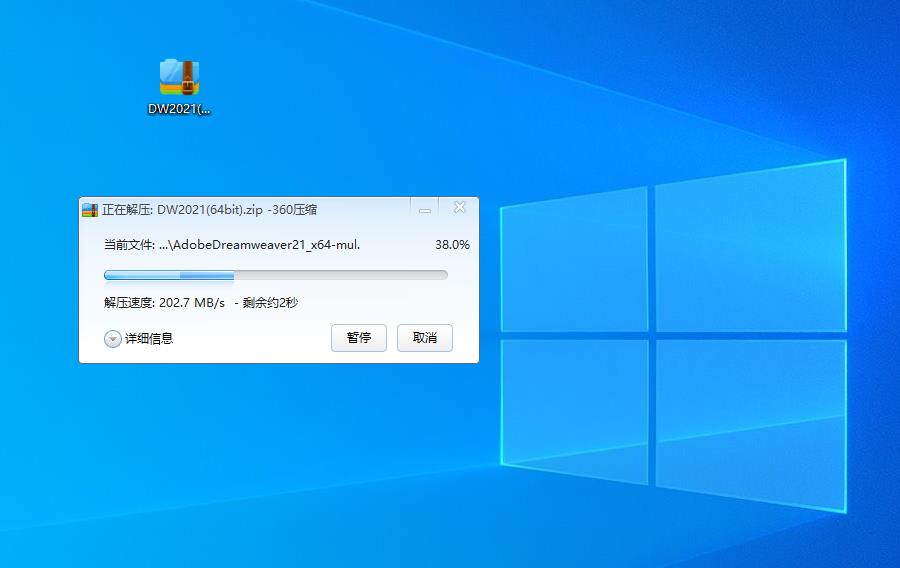Expand 详细信息 details arrow
The width and height of the screenshot is (900, 568).
click(112, 339)
